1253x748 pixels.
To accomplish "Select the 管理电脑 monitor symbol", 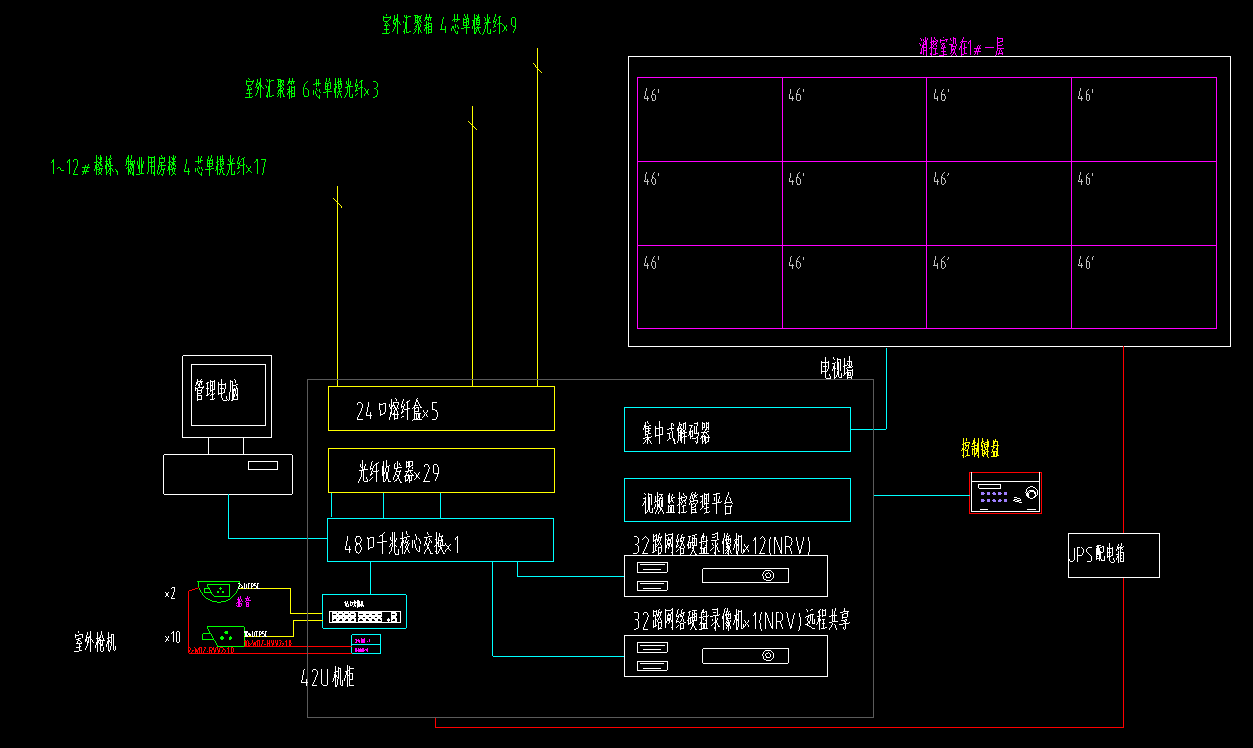I will tap(227, 396).
